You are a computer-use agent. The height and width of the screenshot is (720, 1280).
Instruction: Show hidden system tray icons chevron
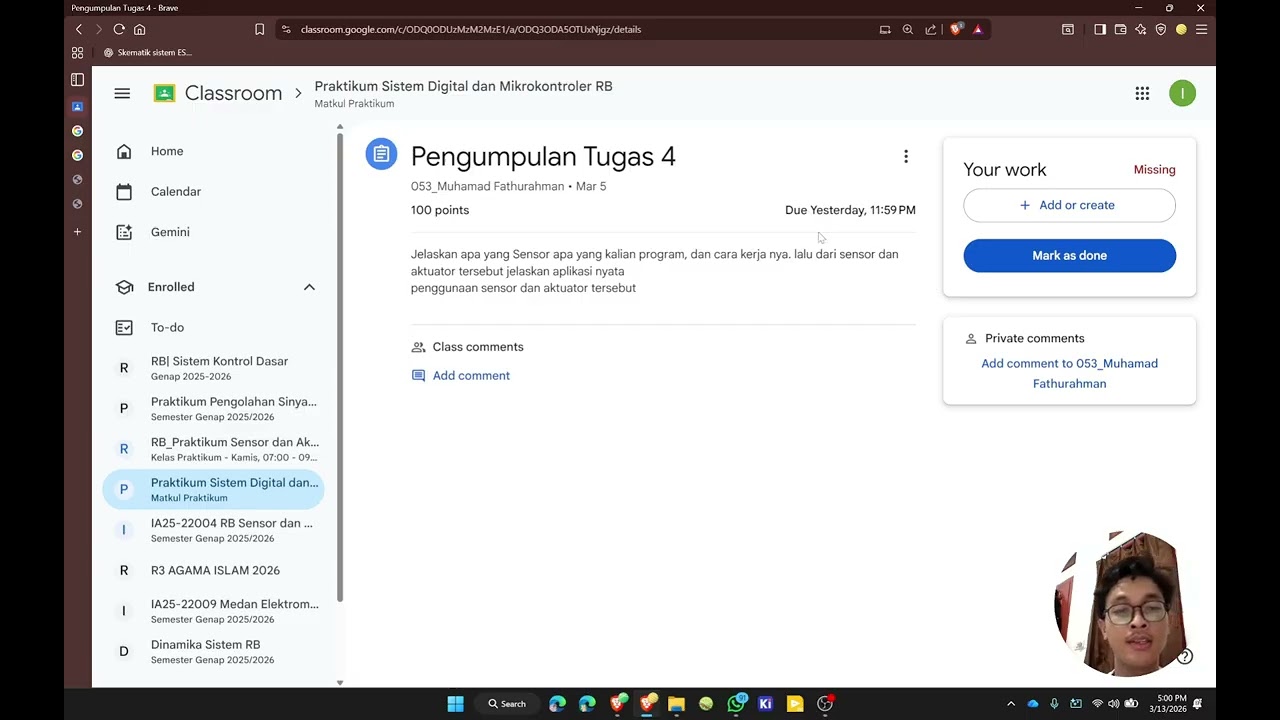1011,704
